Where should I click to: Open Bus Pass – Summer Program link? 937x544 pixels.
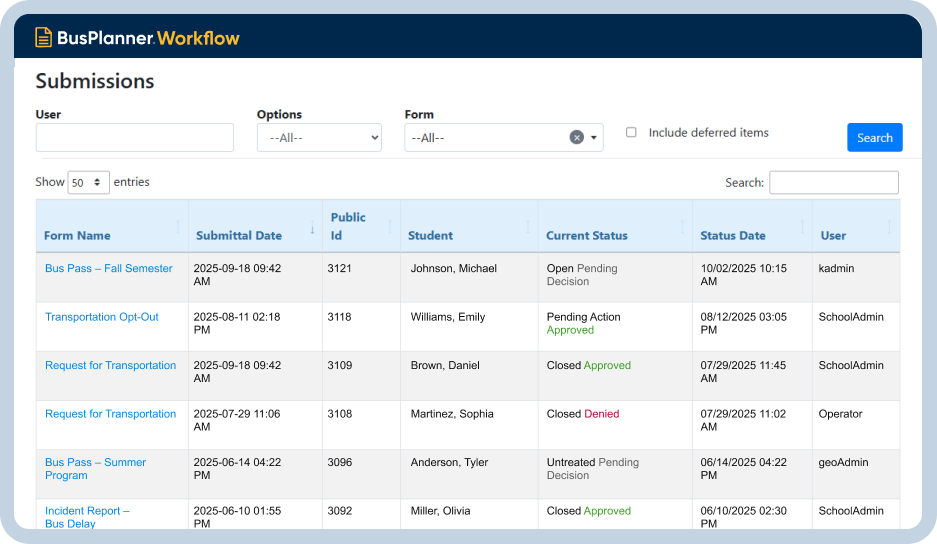(x=95, y=468)
